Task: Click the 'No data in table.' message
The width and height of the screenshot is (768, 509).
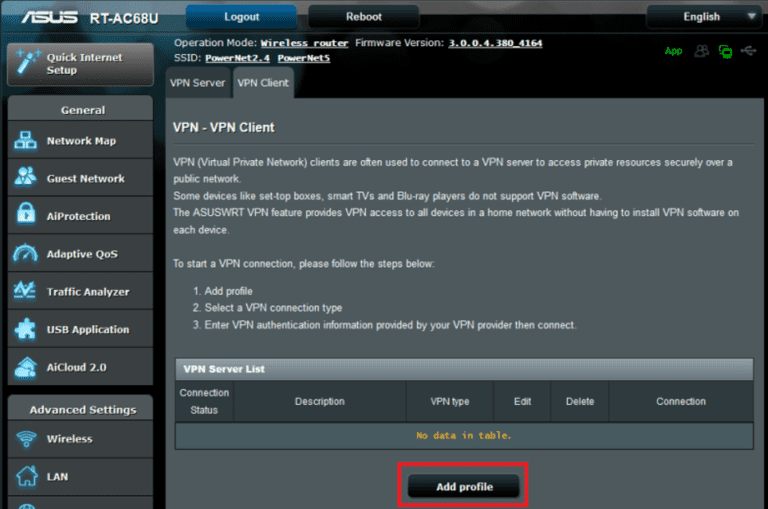Action: (463, 436)
